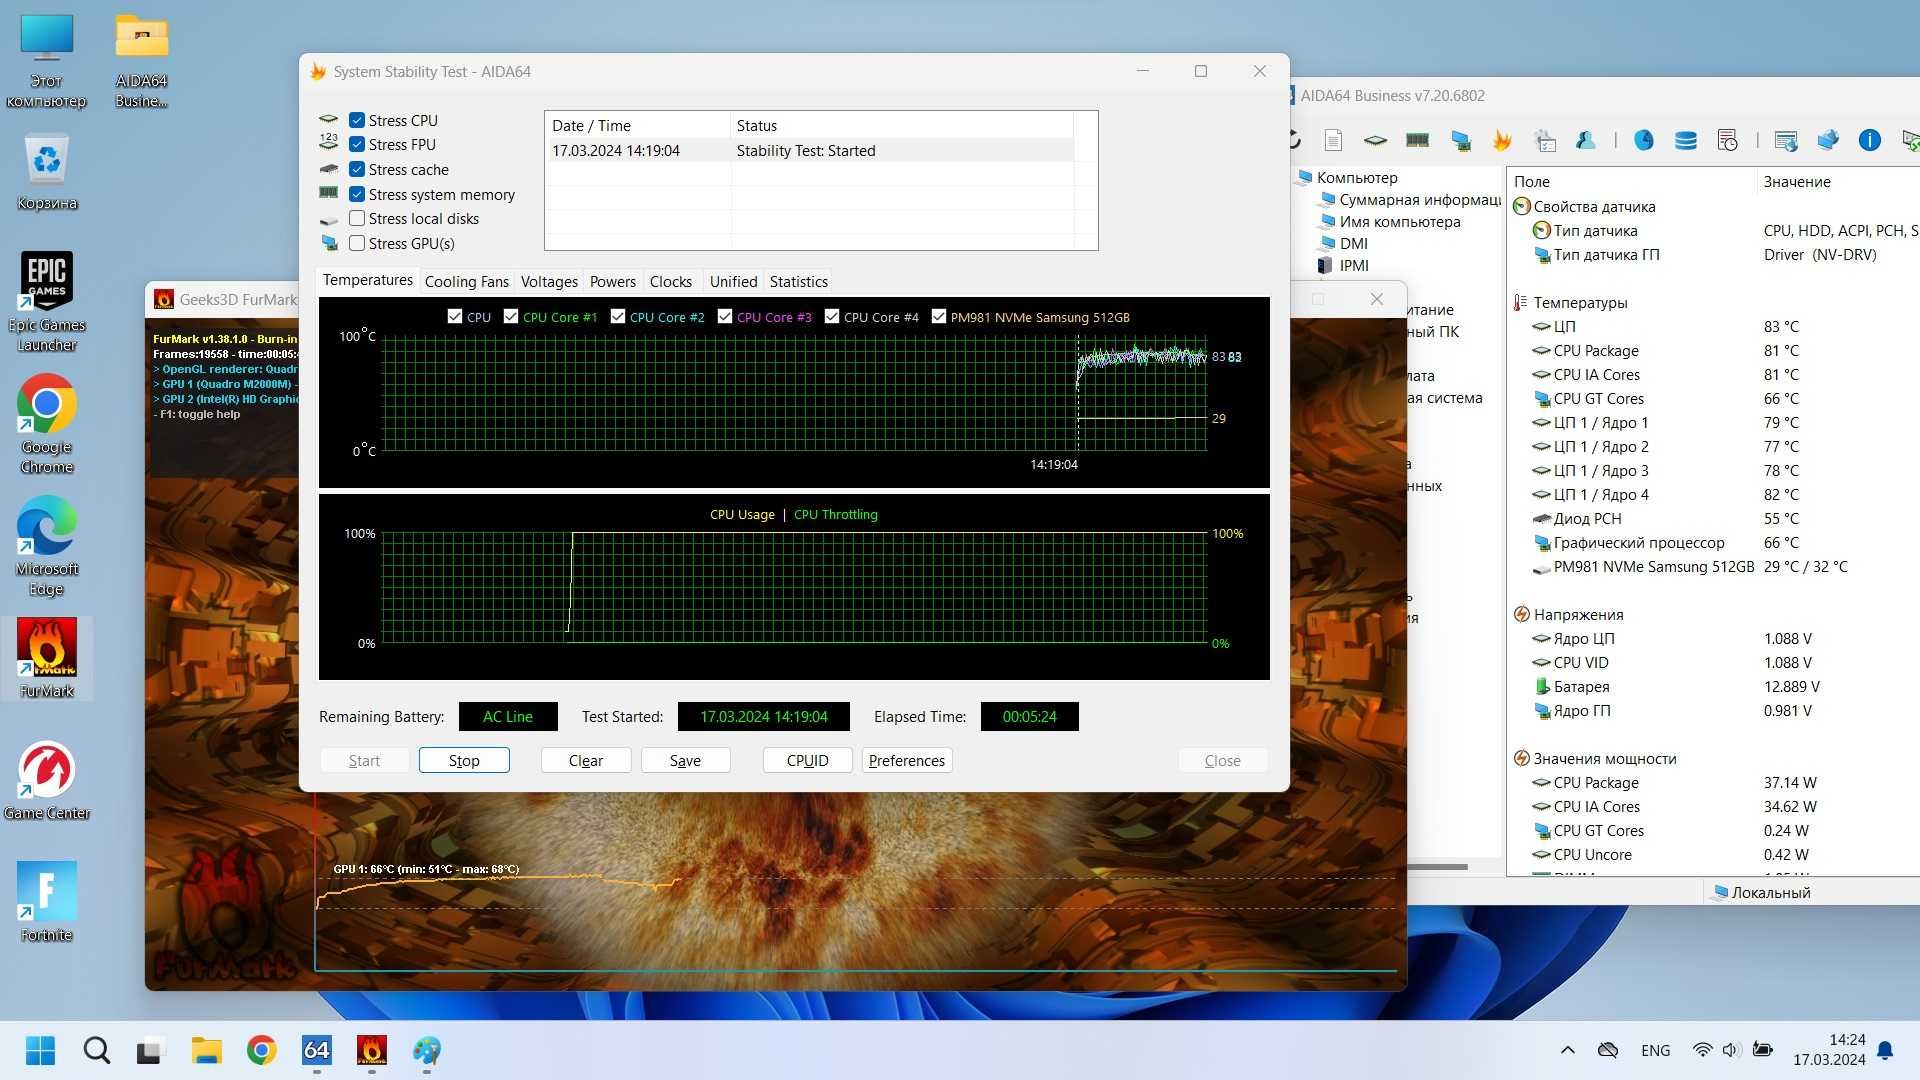Viewport: 1920px width, 1080px height.
Task: Open the tray hidden icons chevron
Action: tap(1567, 1050)
